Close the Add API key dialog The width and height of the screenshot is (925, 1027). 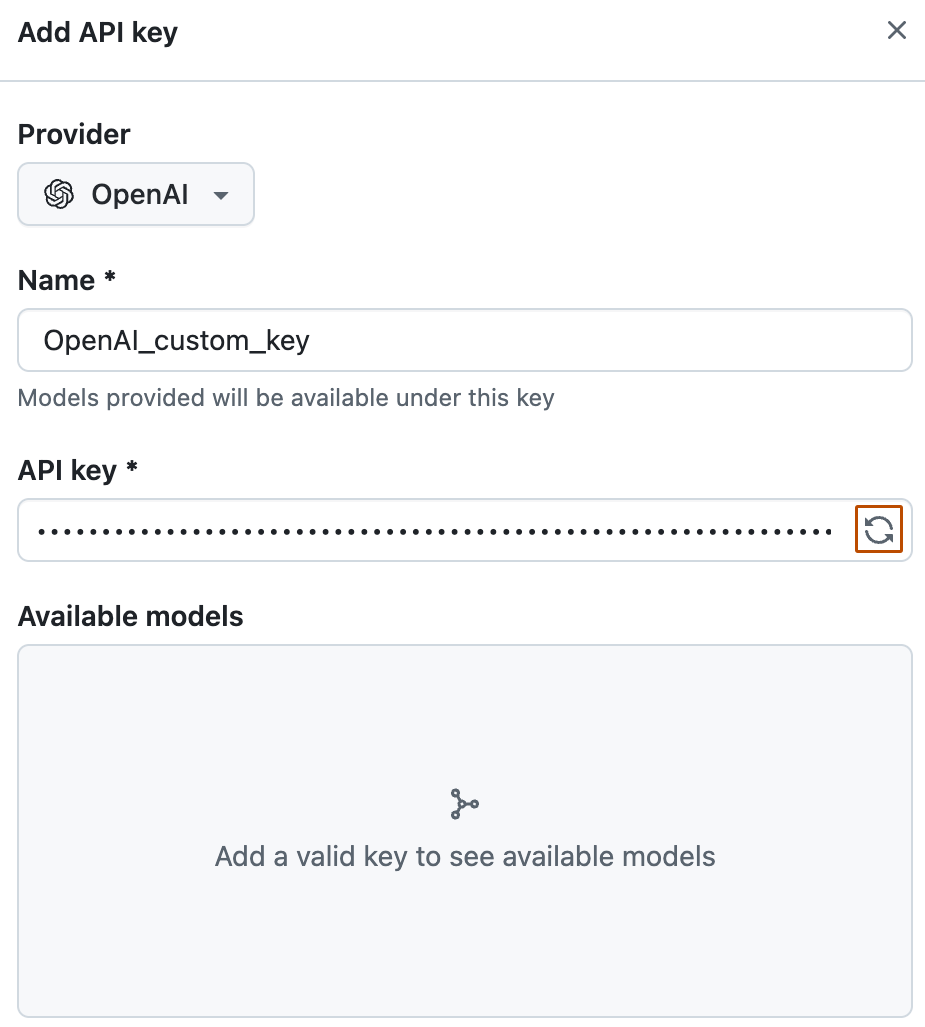(897, 30)
